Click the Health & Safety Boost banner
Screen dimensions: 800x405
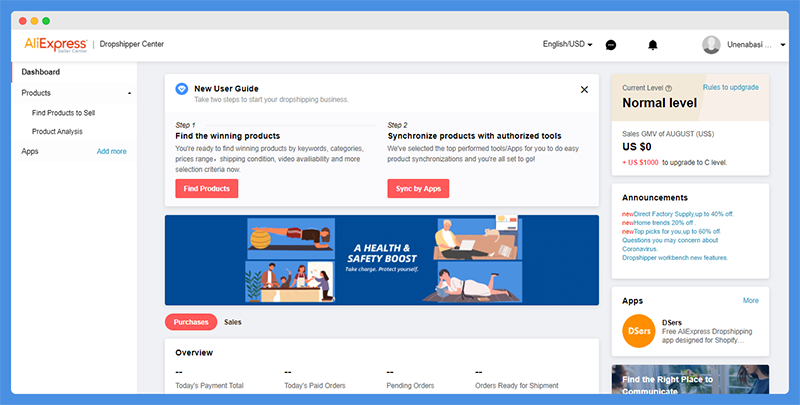coord(382,260)
